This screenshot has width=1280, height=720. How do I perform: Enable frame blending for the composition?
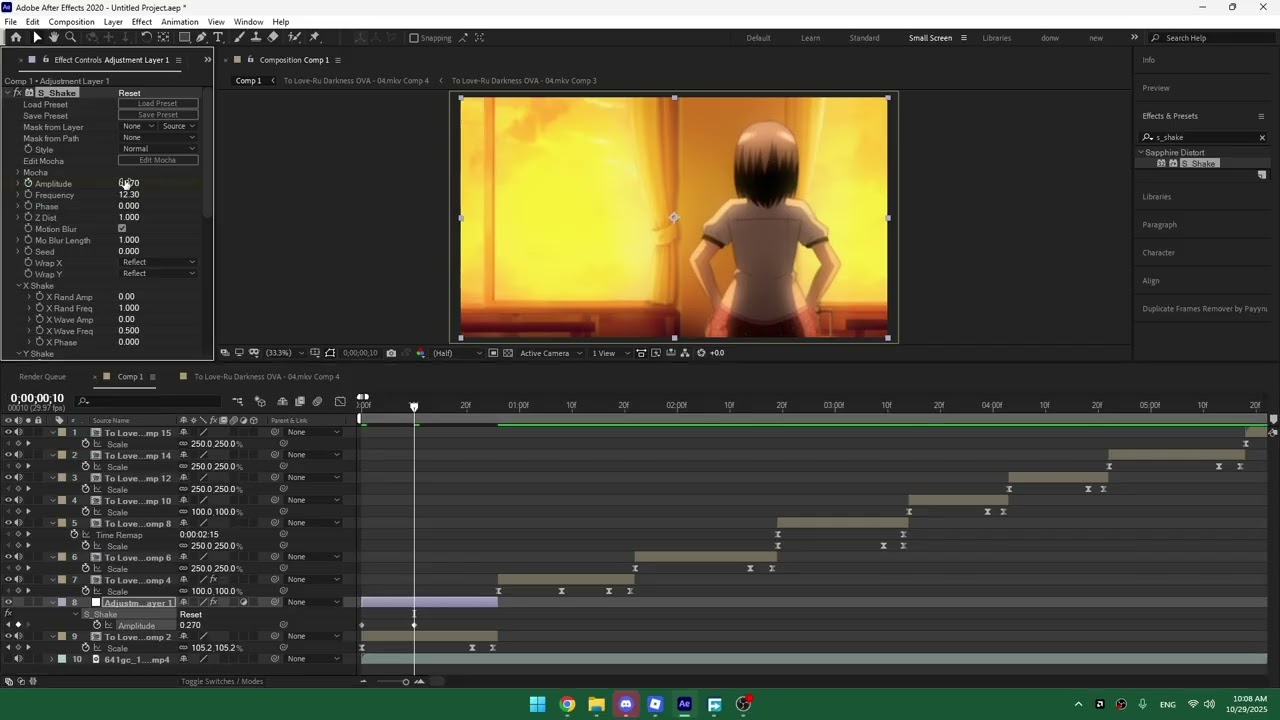coord(300,402)
